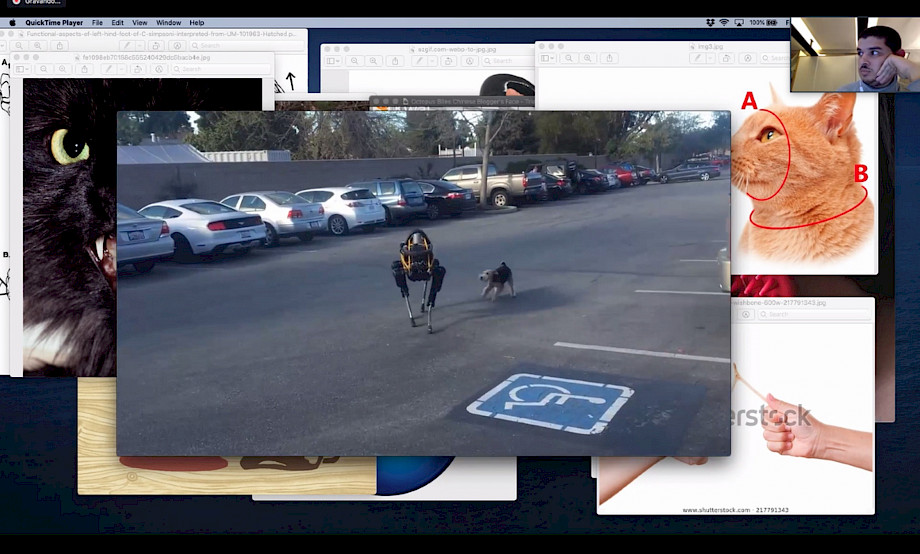Open the View menu
This screenshot has width=920, height=554.
(x=140, y=23)
